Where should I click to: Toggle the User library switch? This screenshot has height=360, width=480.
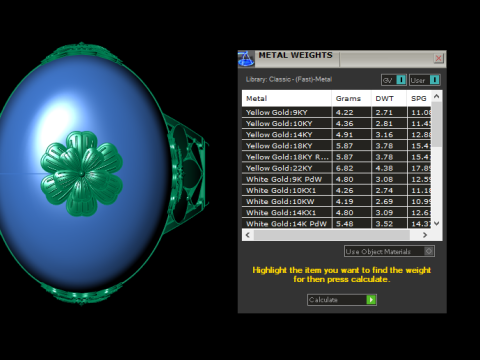(x=425, y=80)
